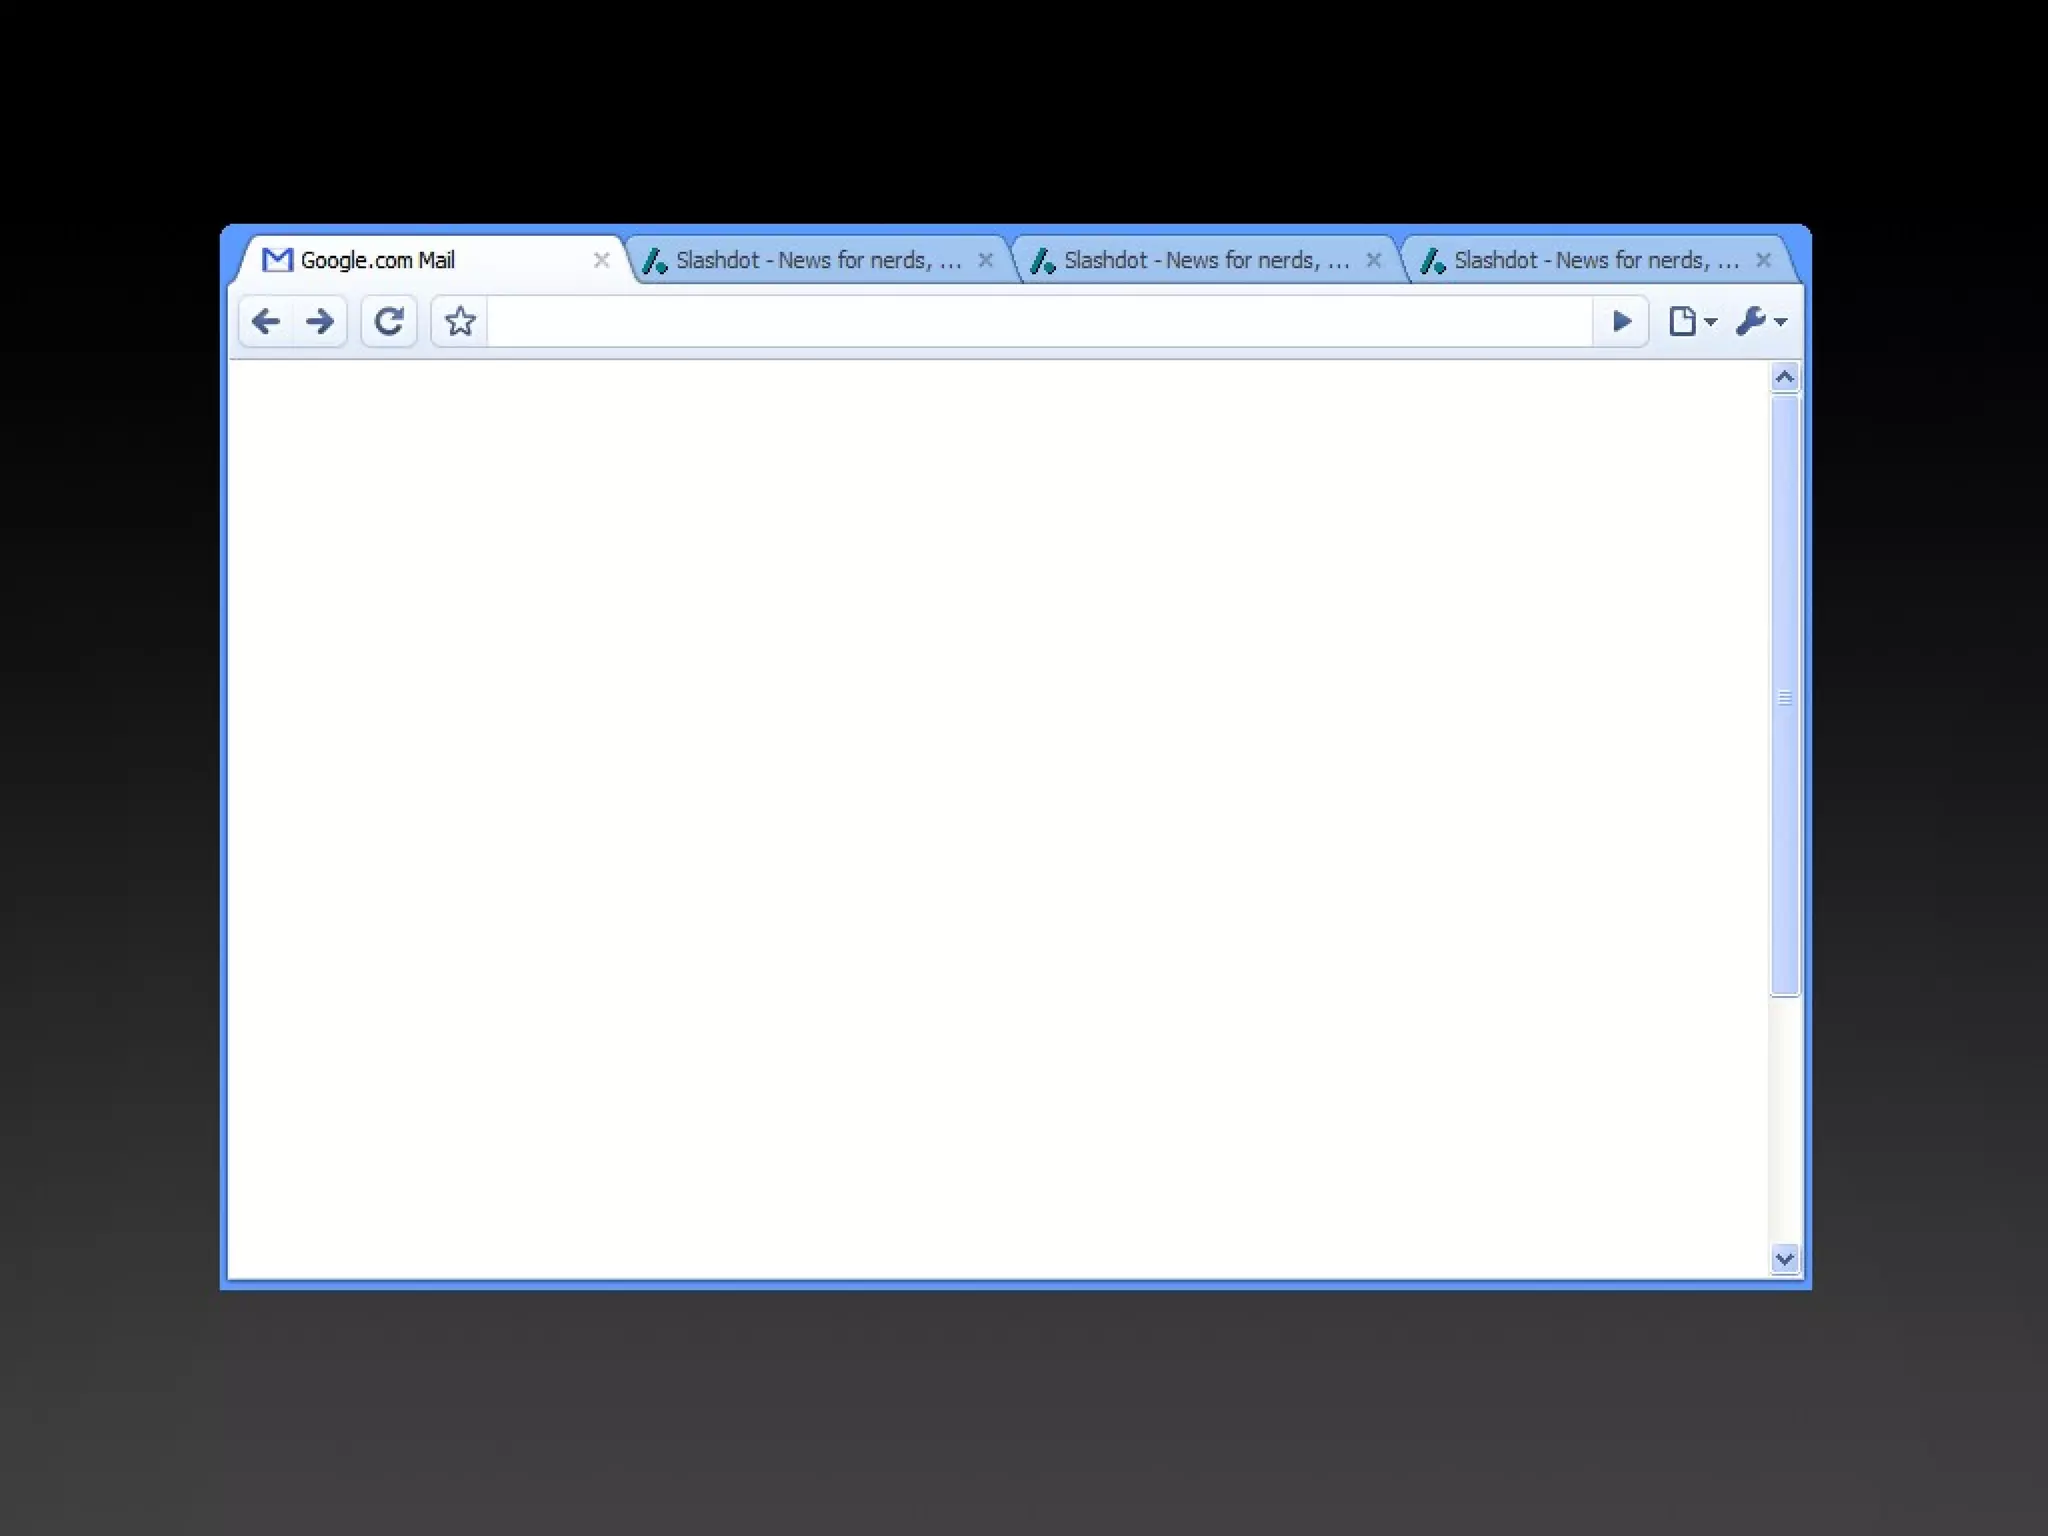Click the scrollbar down arrow

(1784, 1259)
